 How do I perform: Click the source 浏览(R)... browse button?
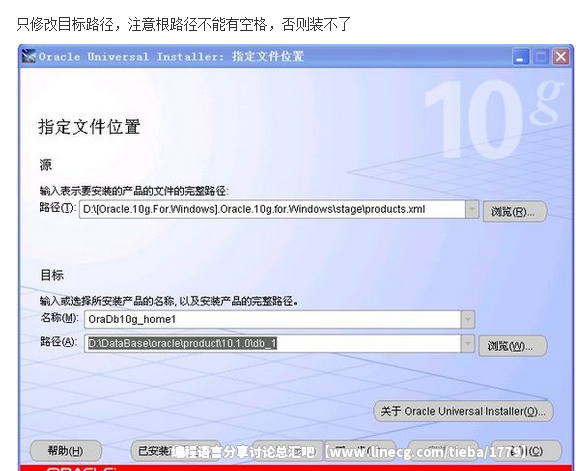tap(515, 212)
